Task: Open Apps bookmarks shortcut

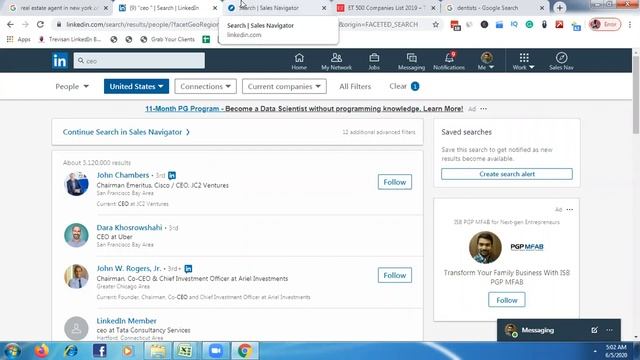Action: 19,39
